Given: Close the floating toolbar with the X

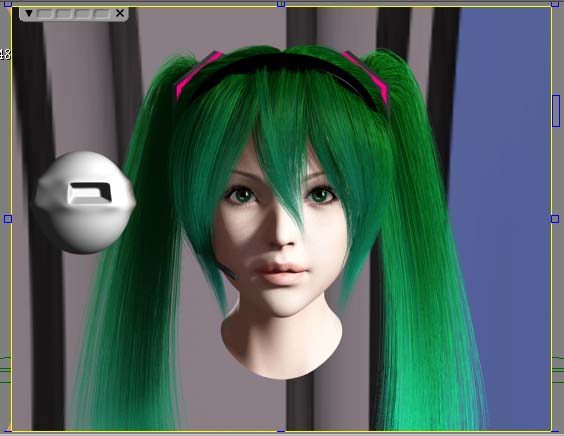Looking at the screenshot, I should tap(120, 13).
